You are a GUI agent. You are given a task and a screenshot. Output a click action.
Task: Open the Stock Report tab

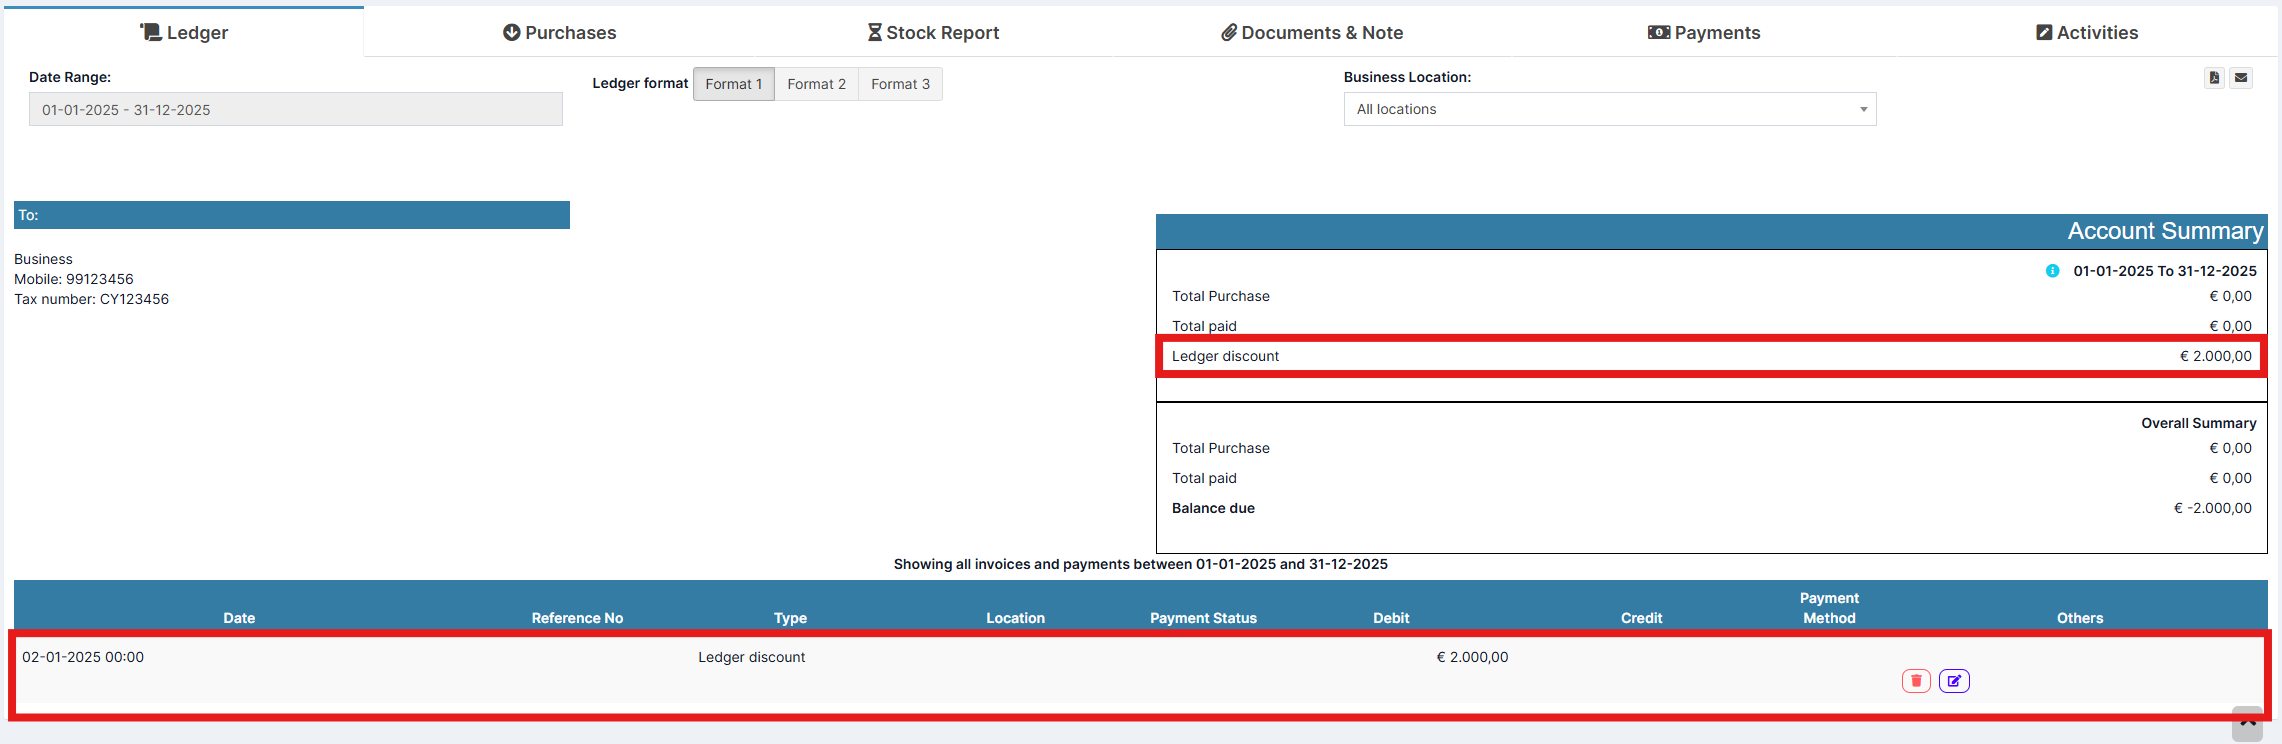(x=933, y=33)
